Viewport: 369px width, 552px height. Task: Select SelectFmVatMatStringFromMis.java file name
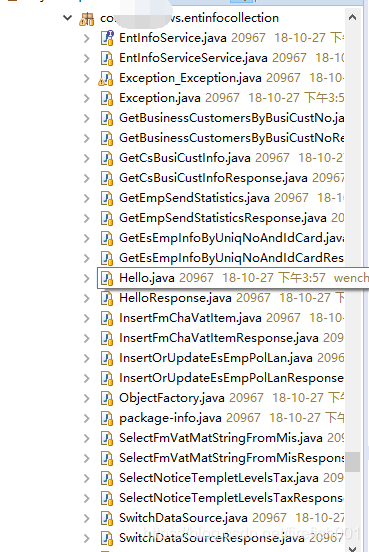(220, 439)
